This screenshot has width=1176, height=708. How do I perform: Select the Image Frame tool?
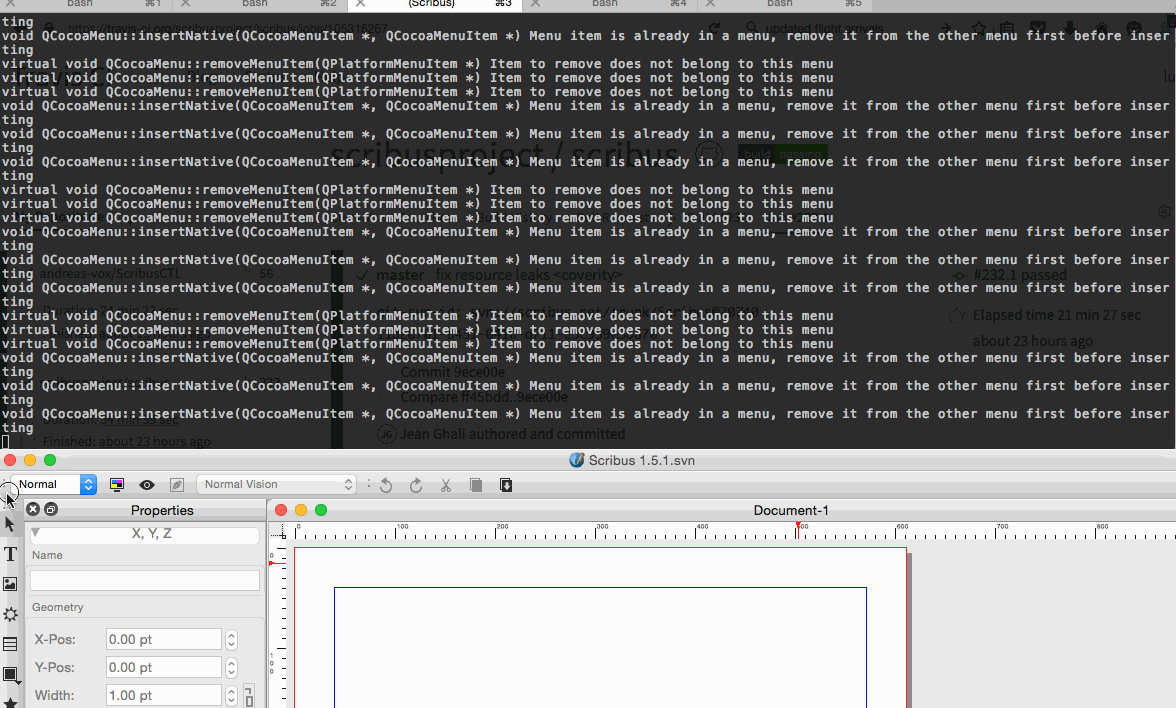pos(10,584)
